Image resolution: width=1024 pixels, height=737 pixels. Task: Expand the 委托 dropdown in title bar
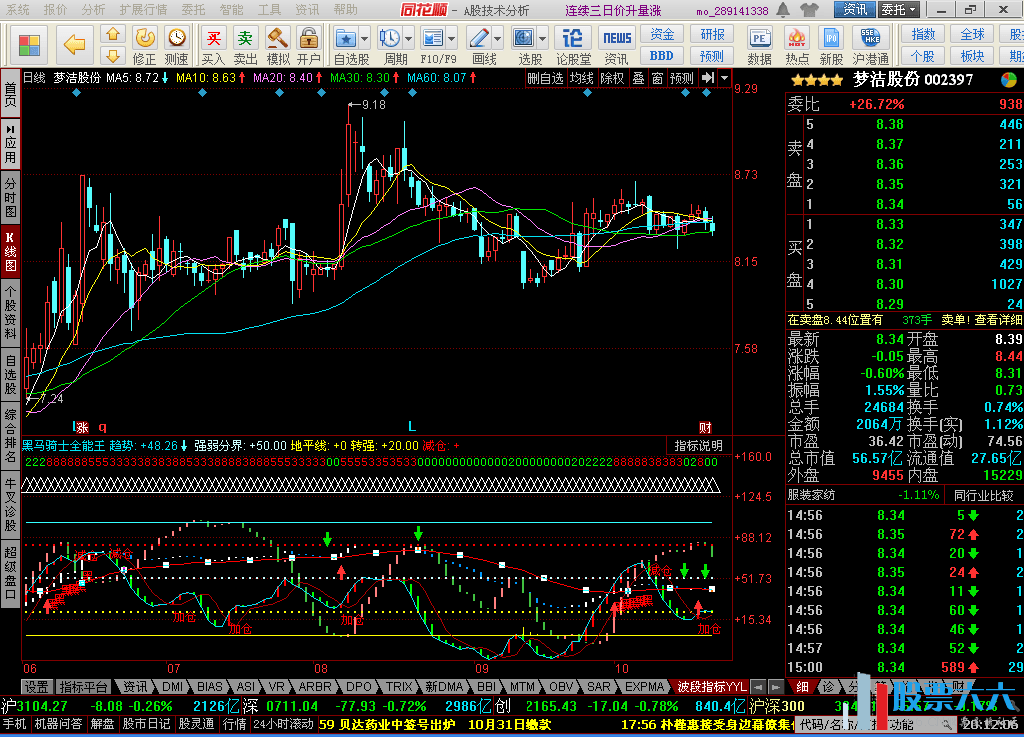tap(899, 10)
